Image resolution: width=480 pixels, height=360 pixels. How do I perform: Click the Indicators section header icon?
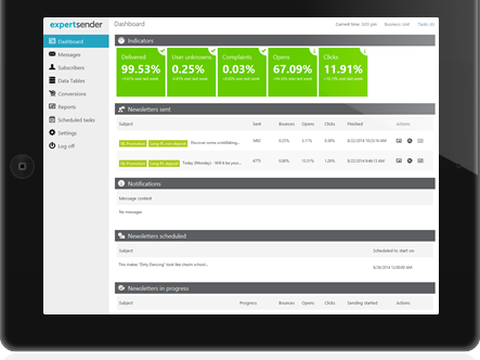tap(121, 40)
